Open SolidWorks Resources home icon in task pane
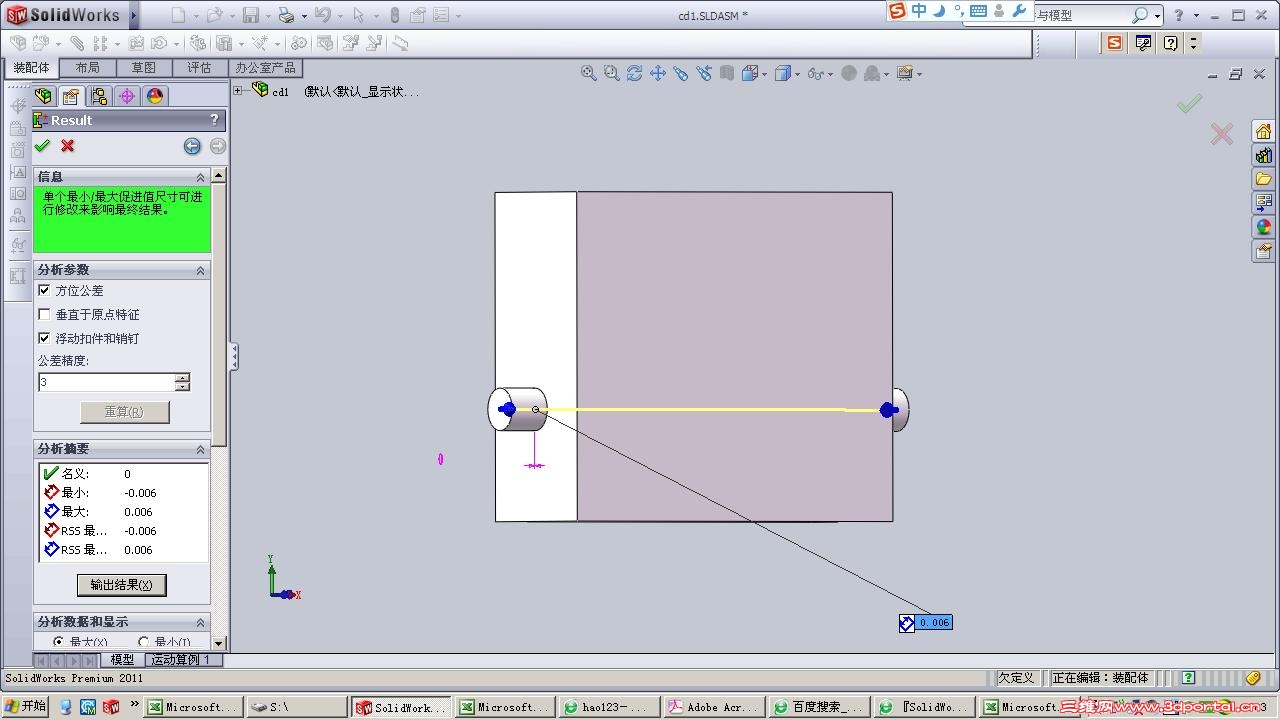Screen dimensions: 1280x720 [x=1264, y=131]
